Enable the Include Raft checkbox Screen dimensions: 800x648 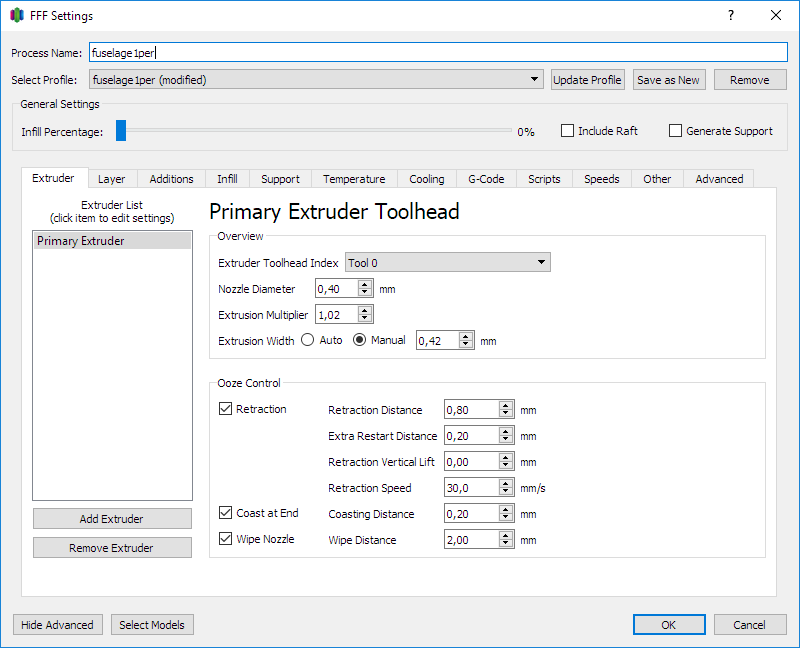pyautogui.click(x=568, y=131)
